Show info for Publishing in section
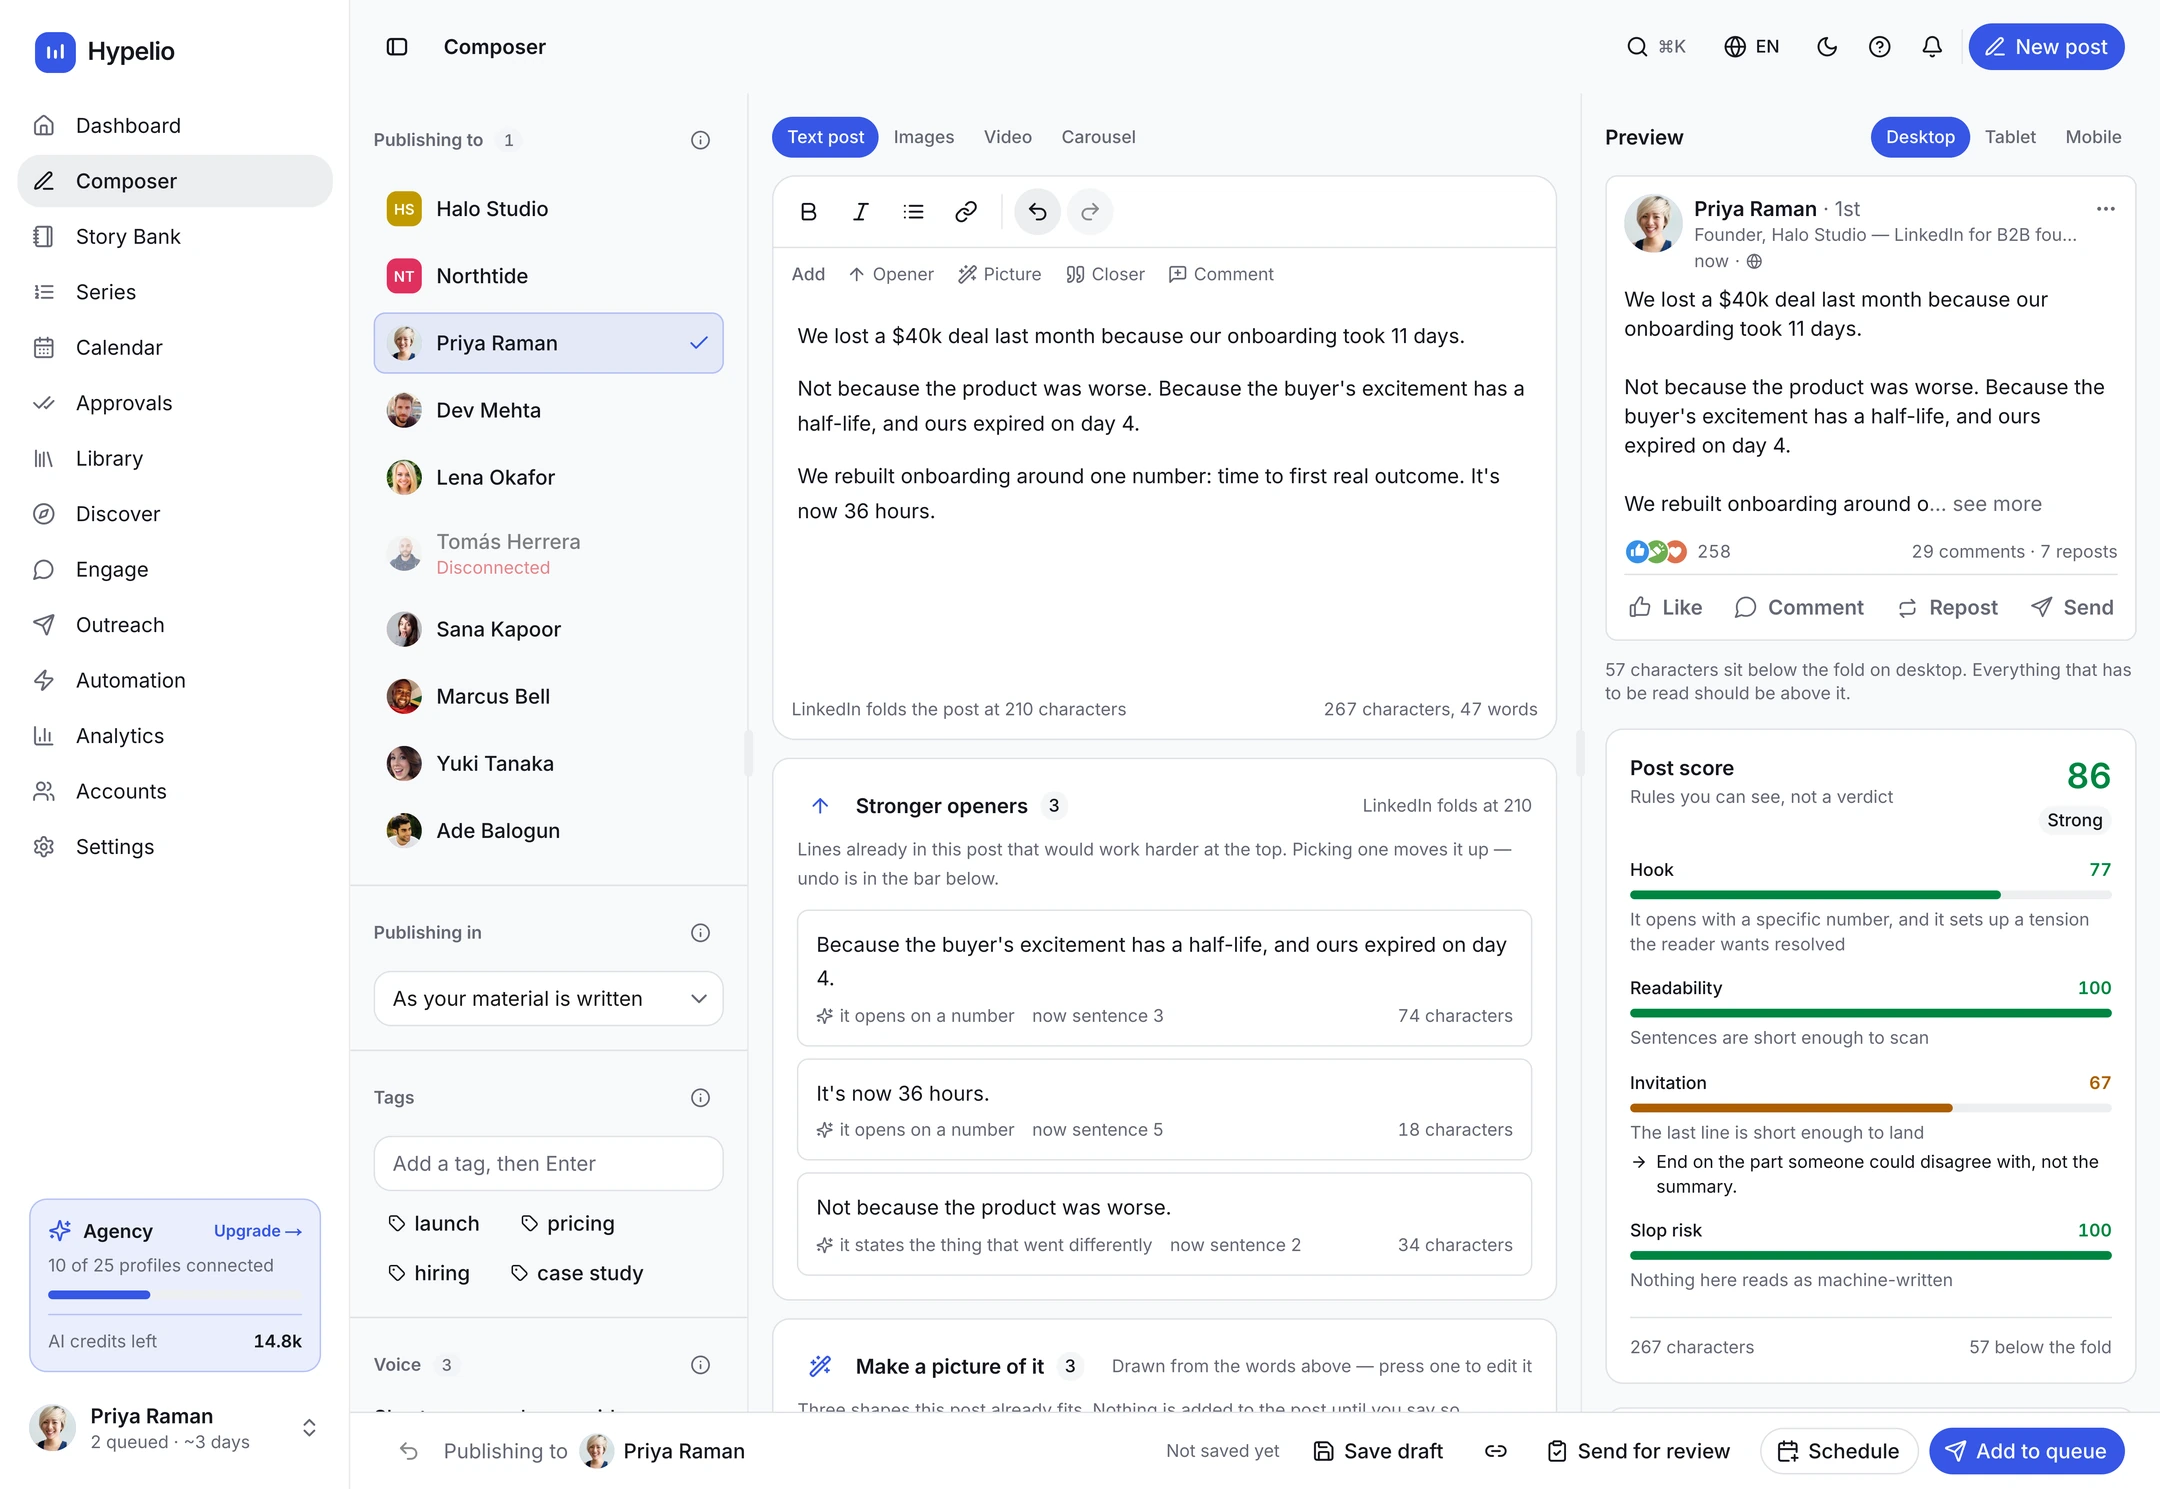The width and height of the screenshot is (2160, 1489). coord(700,933)
